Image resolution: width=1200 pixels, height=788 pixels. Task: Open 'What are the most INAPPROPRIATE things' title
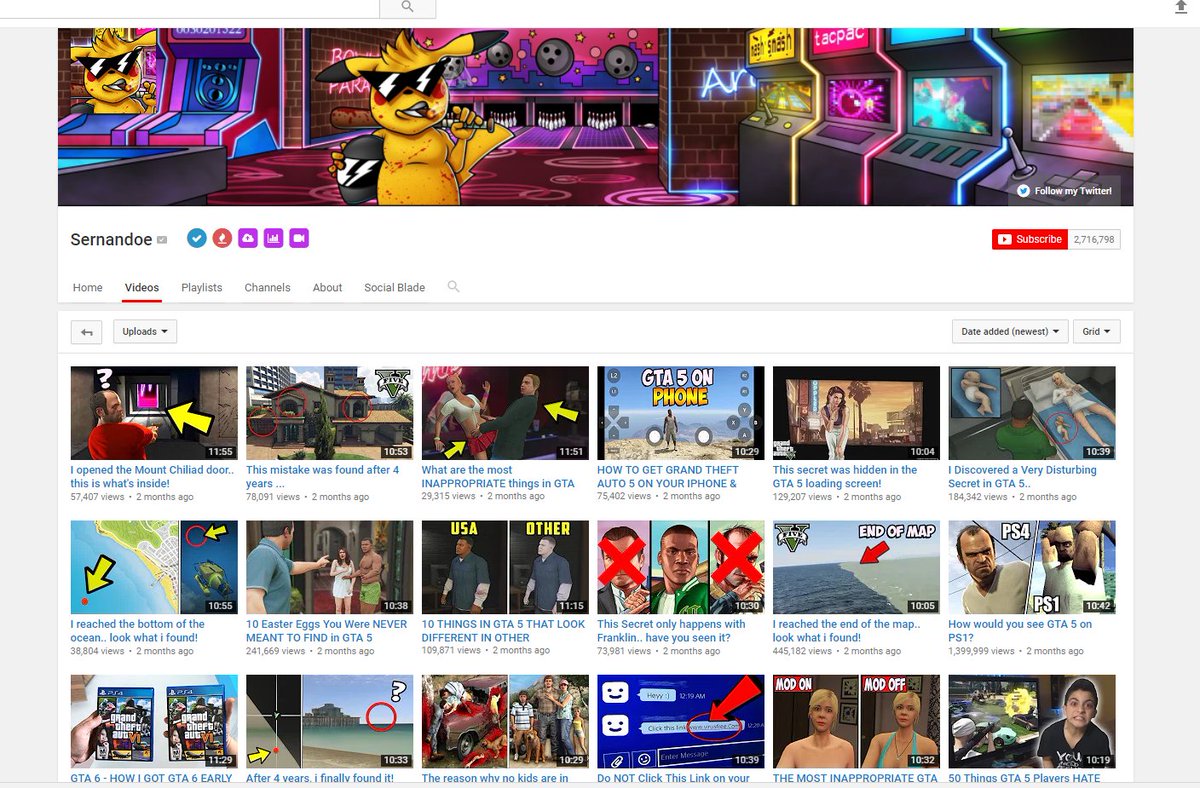(x=498, y=476)
